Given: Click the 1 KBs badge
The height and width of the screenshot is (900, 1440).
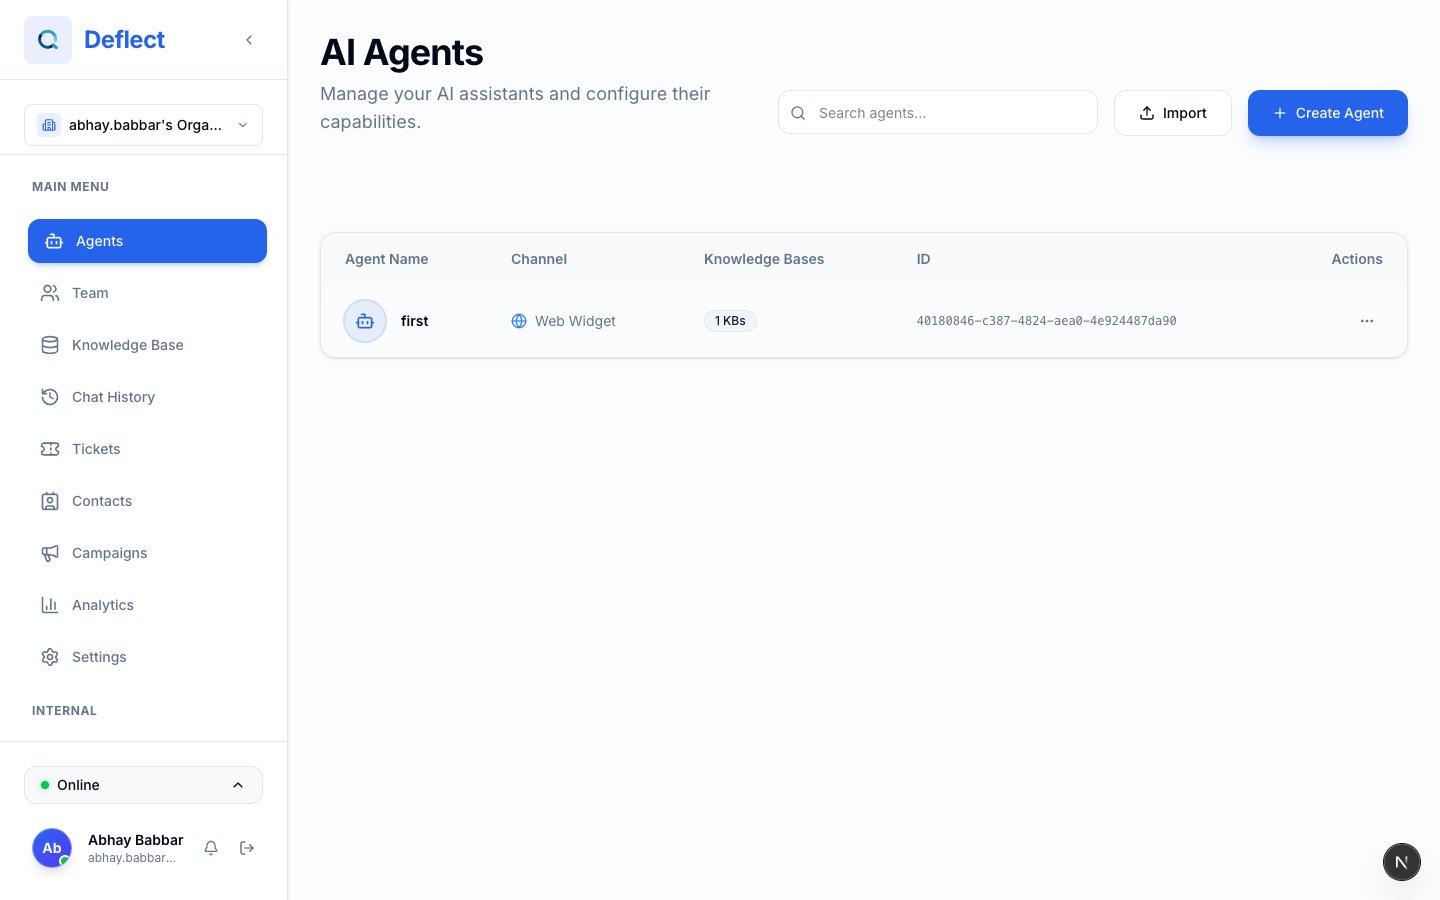Looking at the screenshot, I should [x=730, y=321].
